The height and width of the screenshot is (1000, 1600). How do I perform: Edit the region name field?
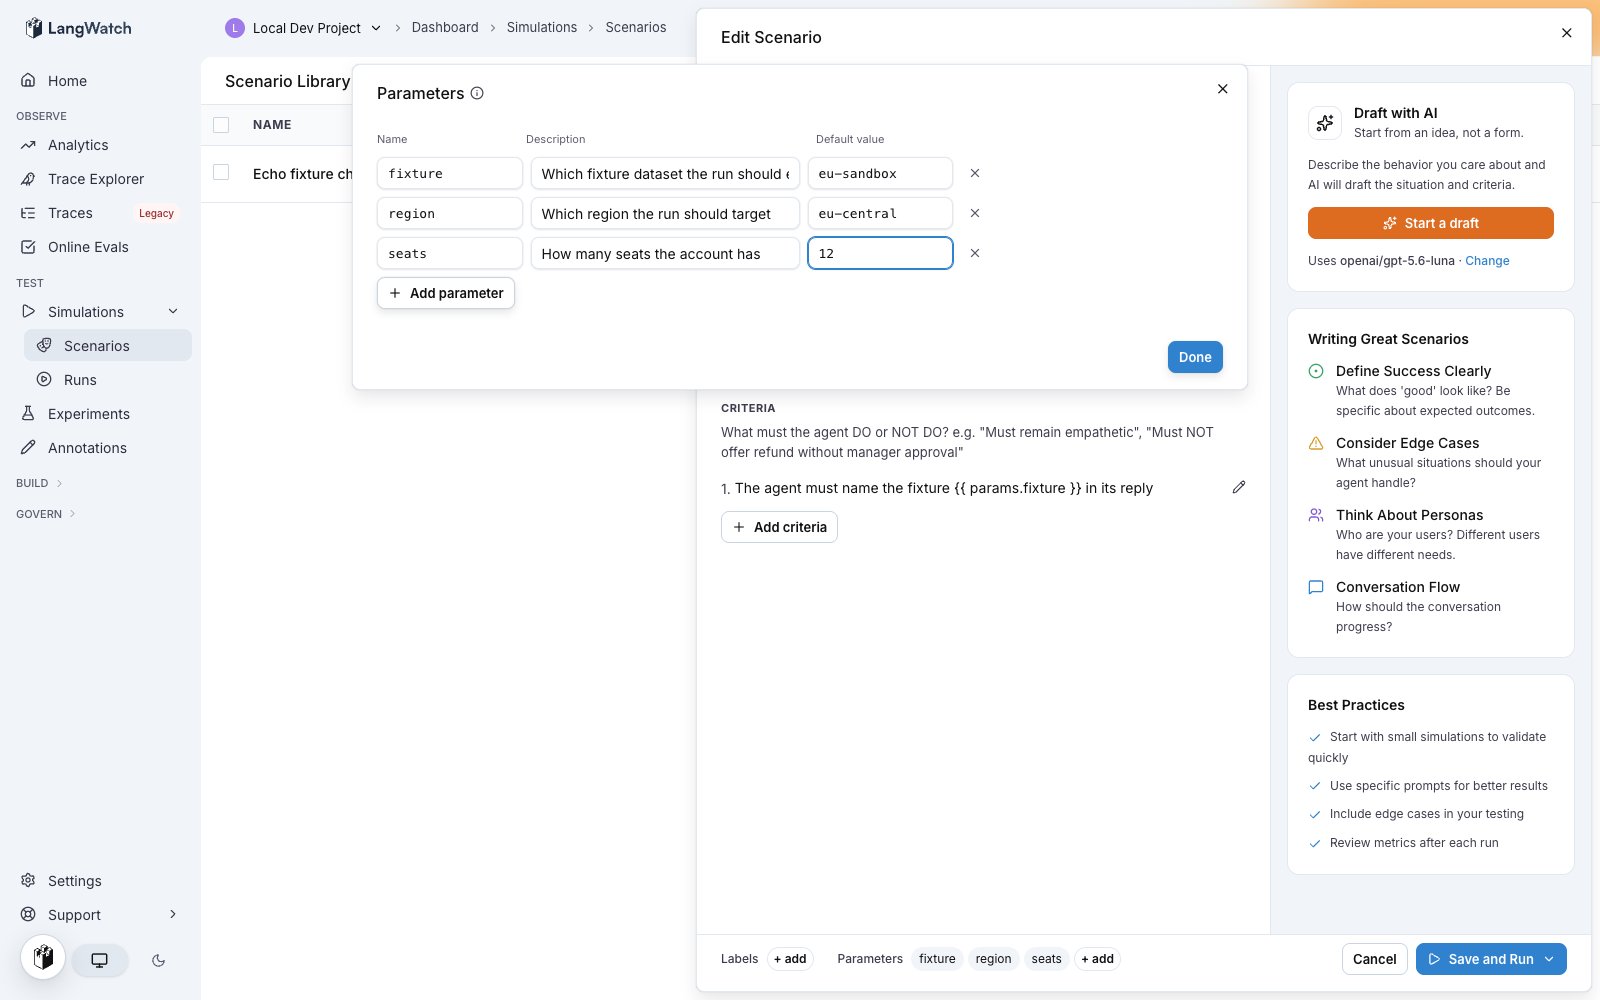[450, 213]
